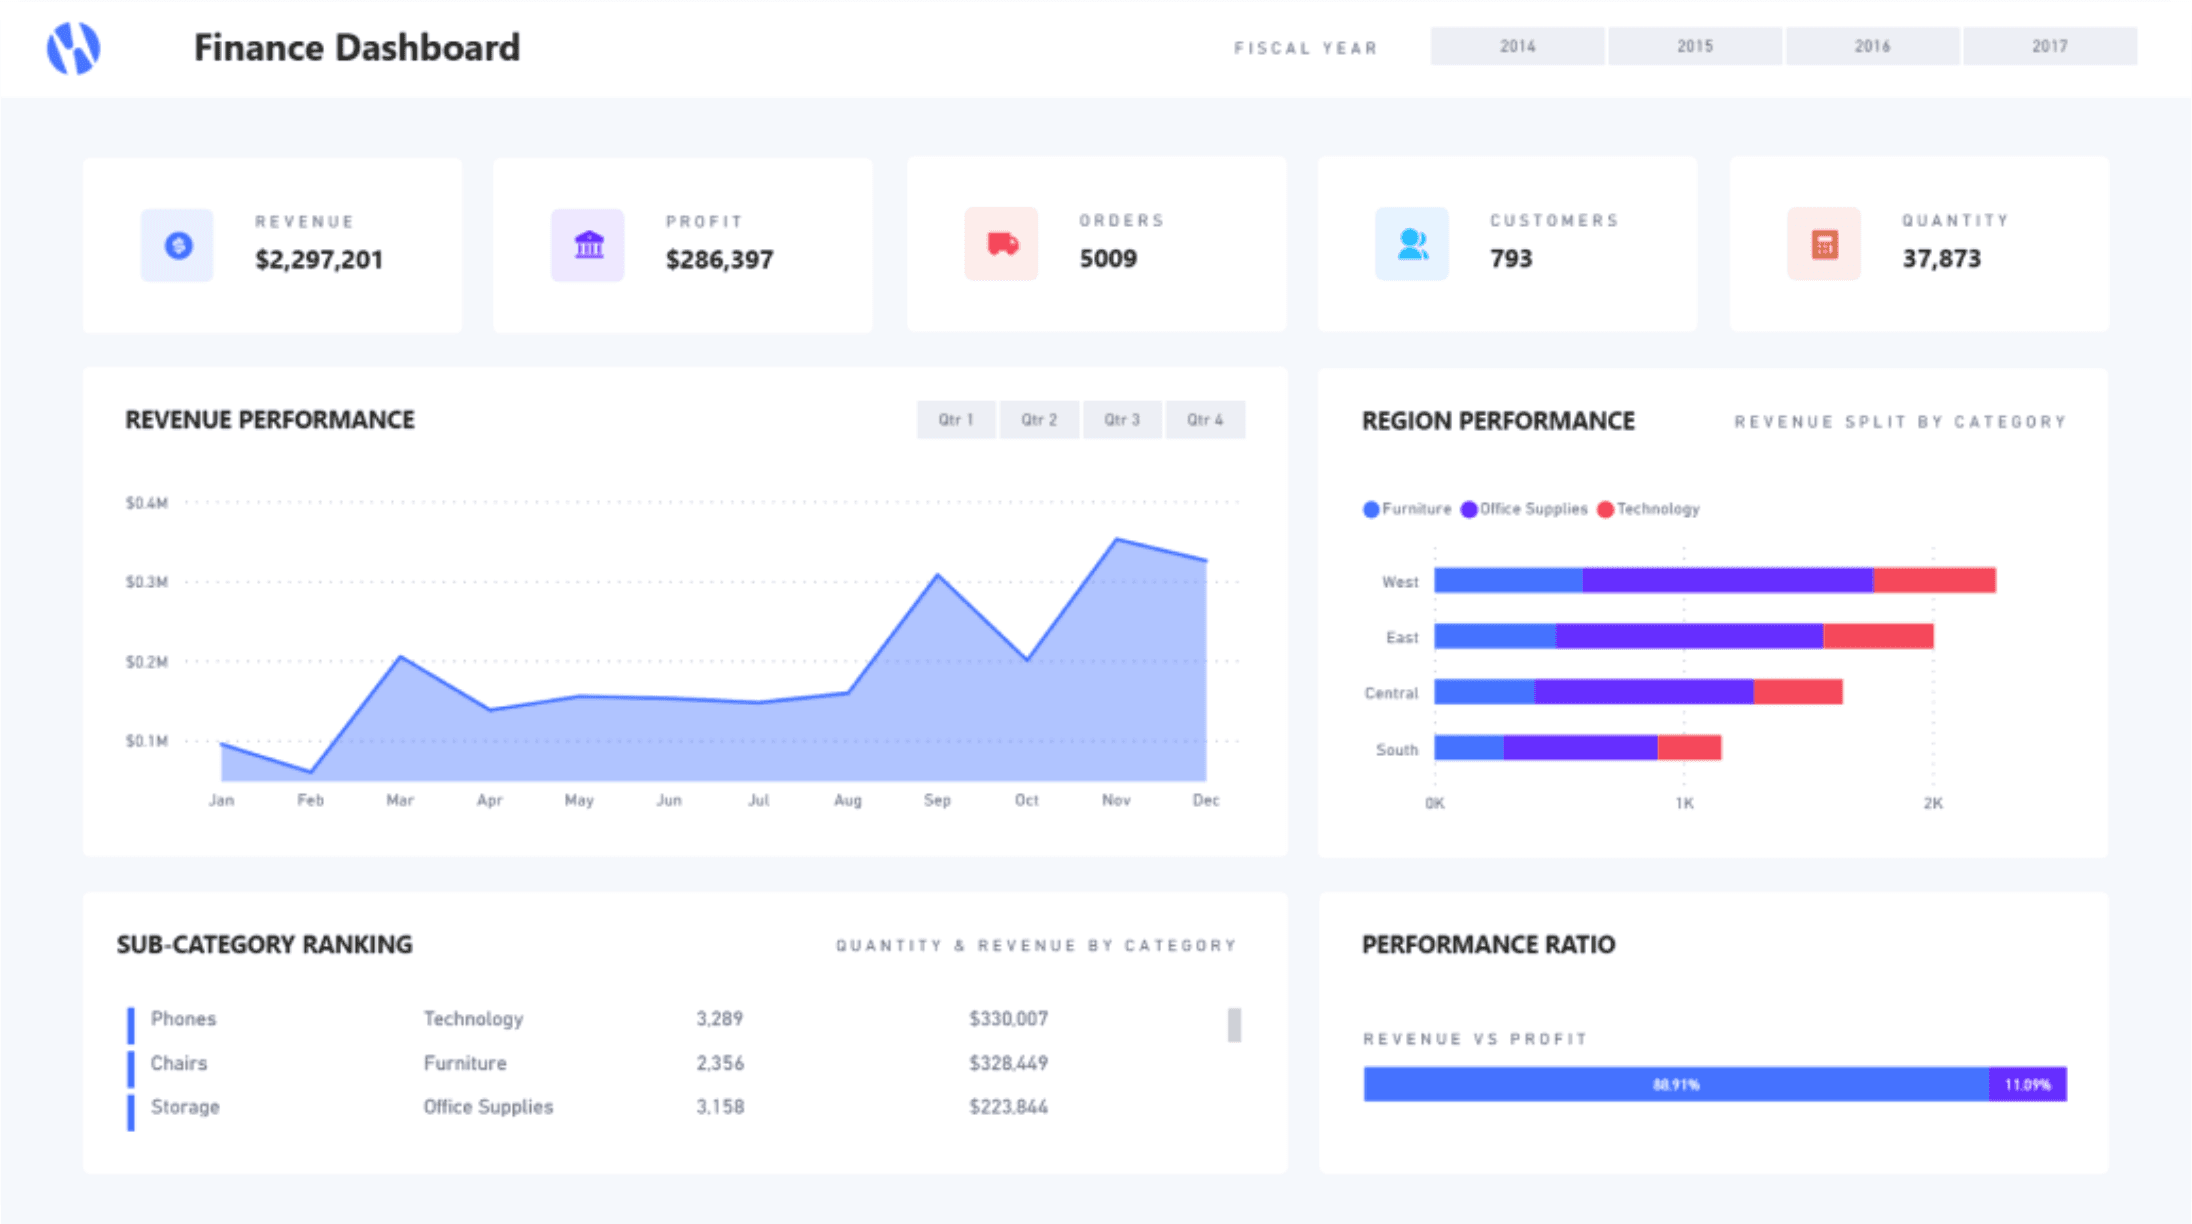Switch to Qtr 1 filter

coord(955,420)
